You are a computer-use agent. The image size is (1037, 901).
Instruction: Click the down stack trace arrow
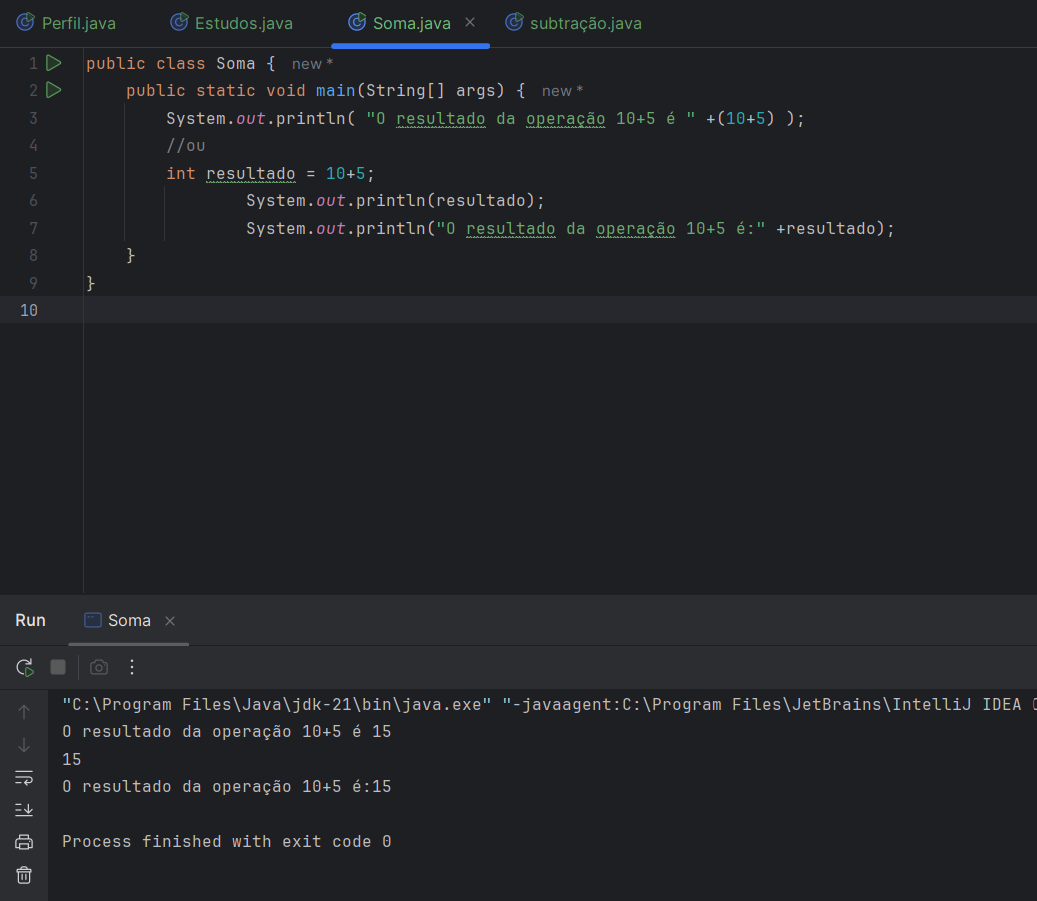24,745
